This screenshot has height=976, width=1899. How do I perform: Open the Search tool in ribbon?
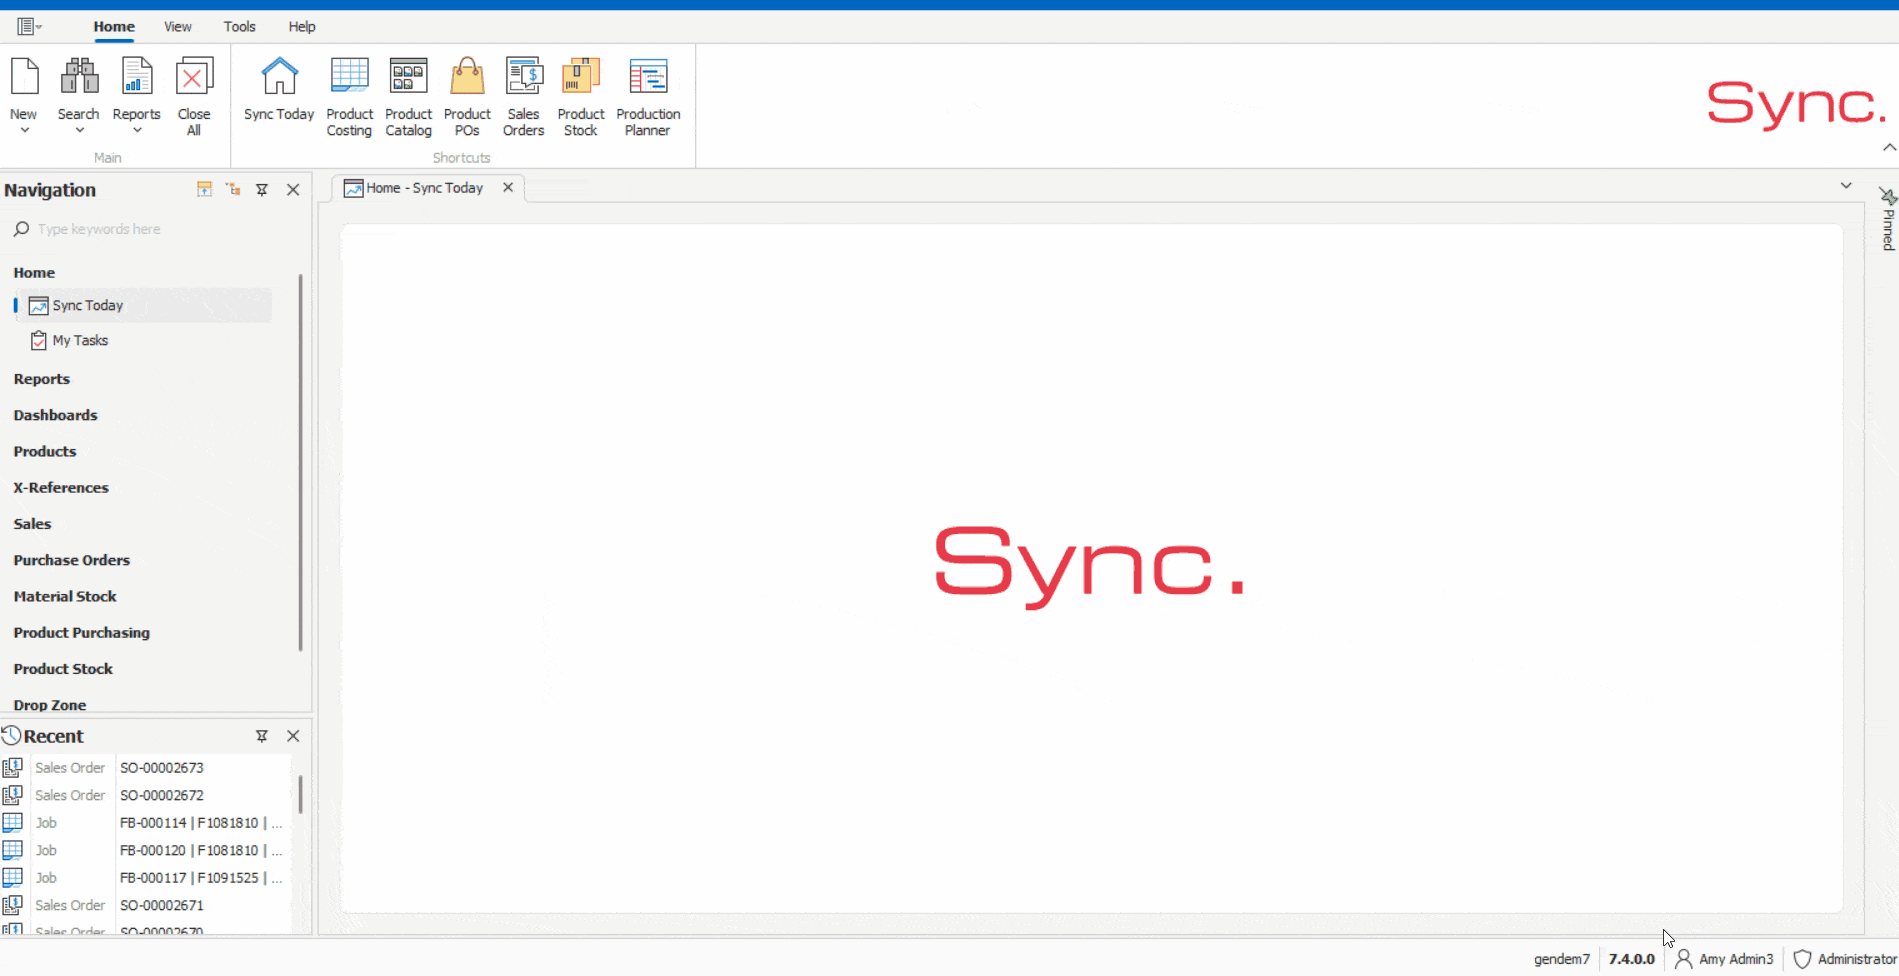click(78, 96)
